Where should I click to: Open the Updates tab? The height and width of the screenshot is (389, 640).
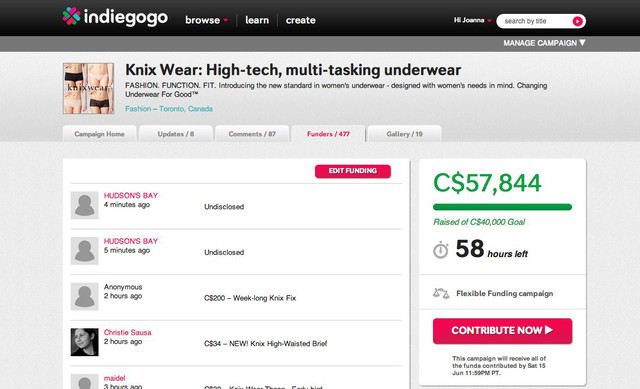pyautogui.click(x=176, y=134)
